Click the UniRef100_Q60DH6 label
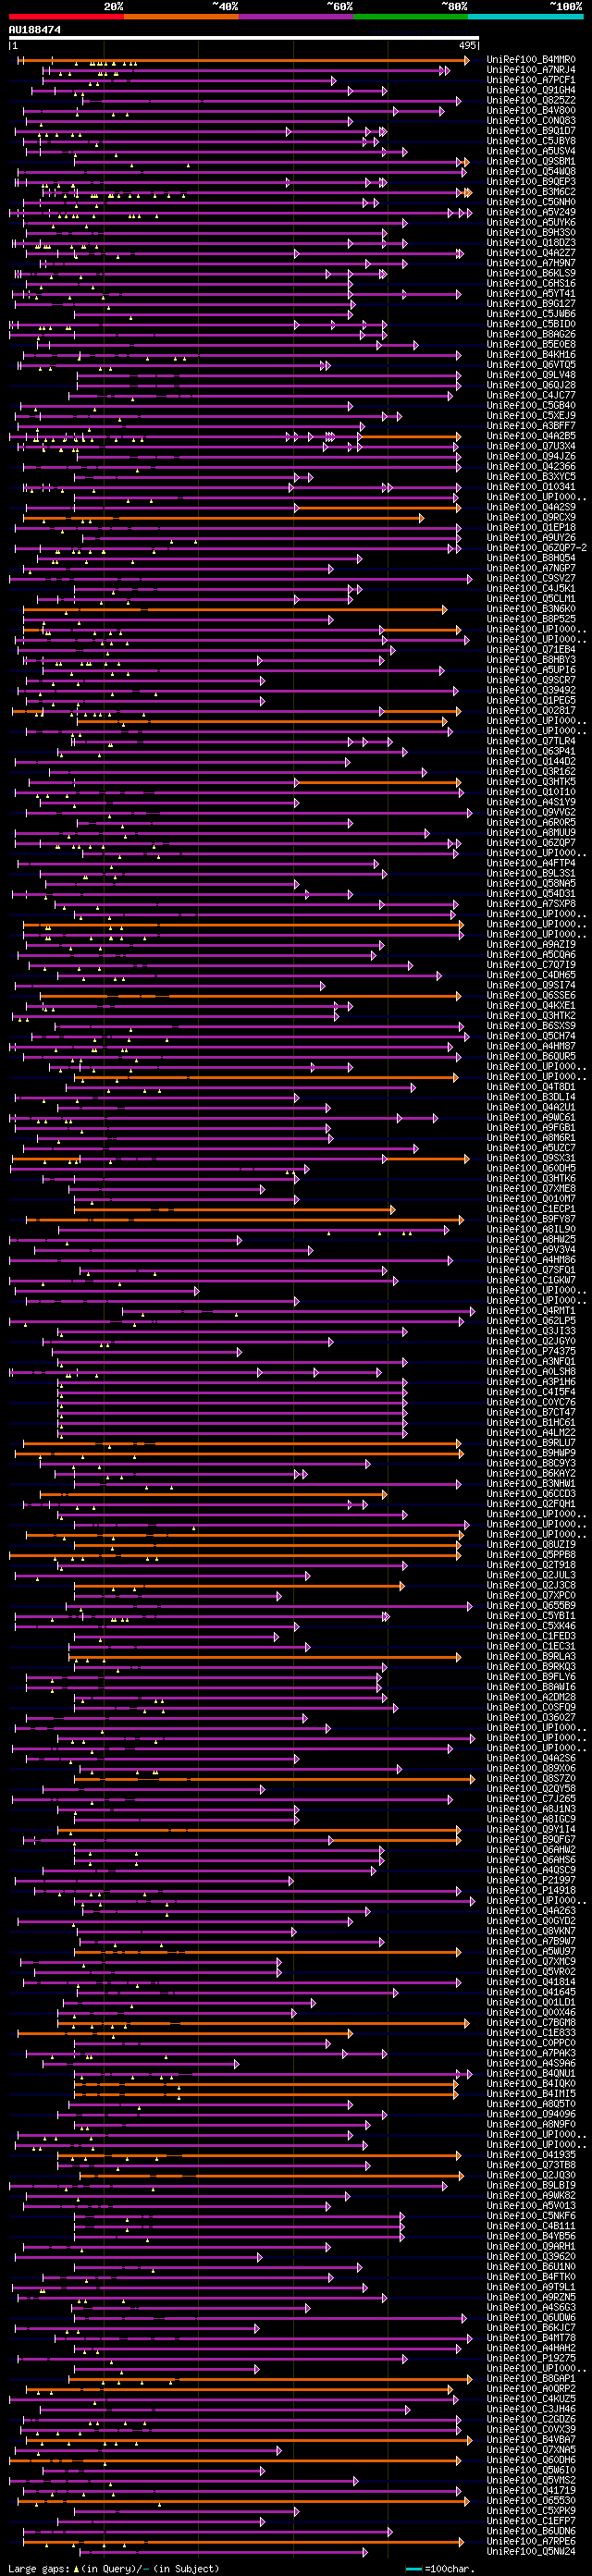Viewport: 592px width, 2576px height. (531, 2459)
